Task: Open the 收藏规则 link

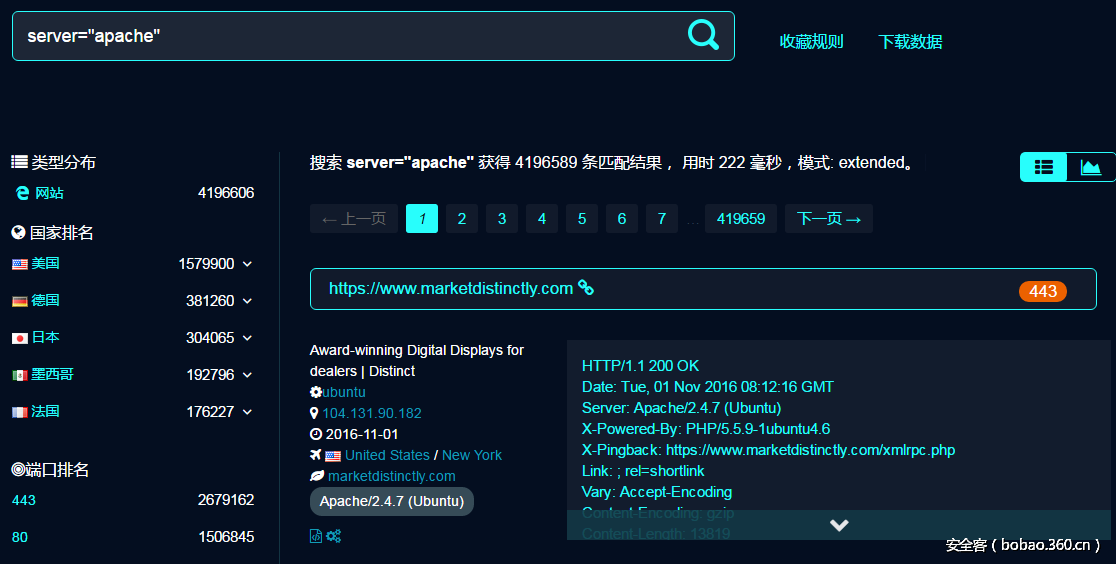Action: tap(811, 42)
